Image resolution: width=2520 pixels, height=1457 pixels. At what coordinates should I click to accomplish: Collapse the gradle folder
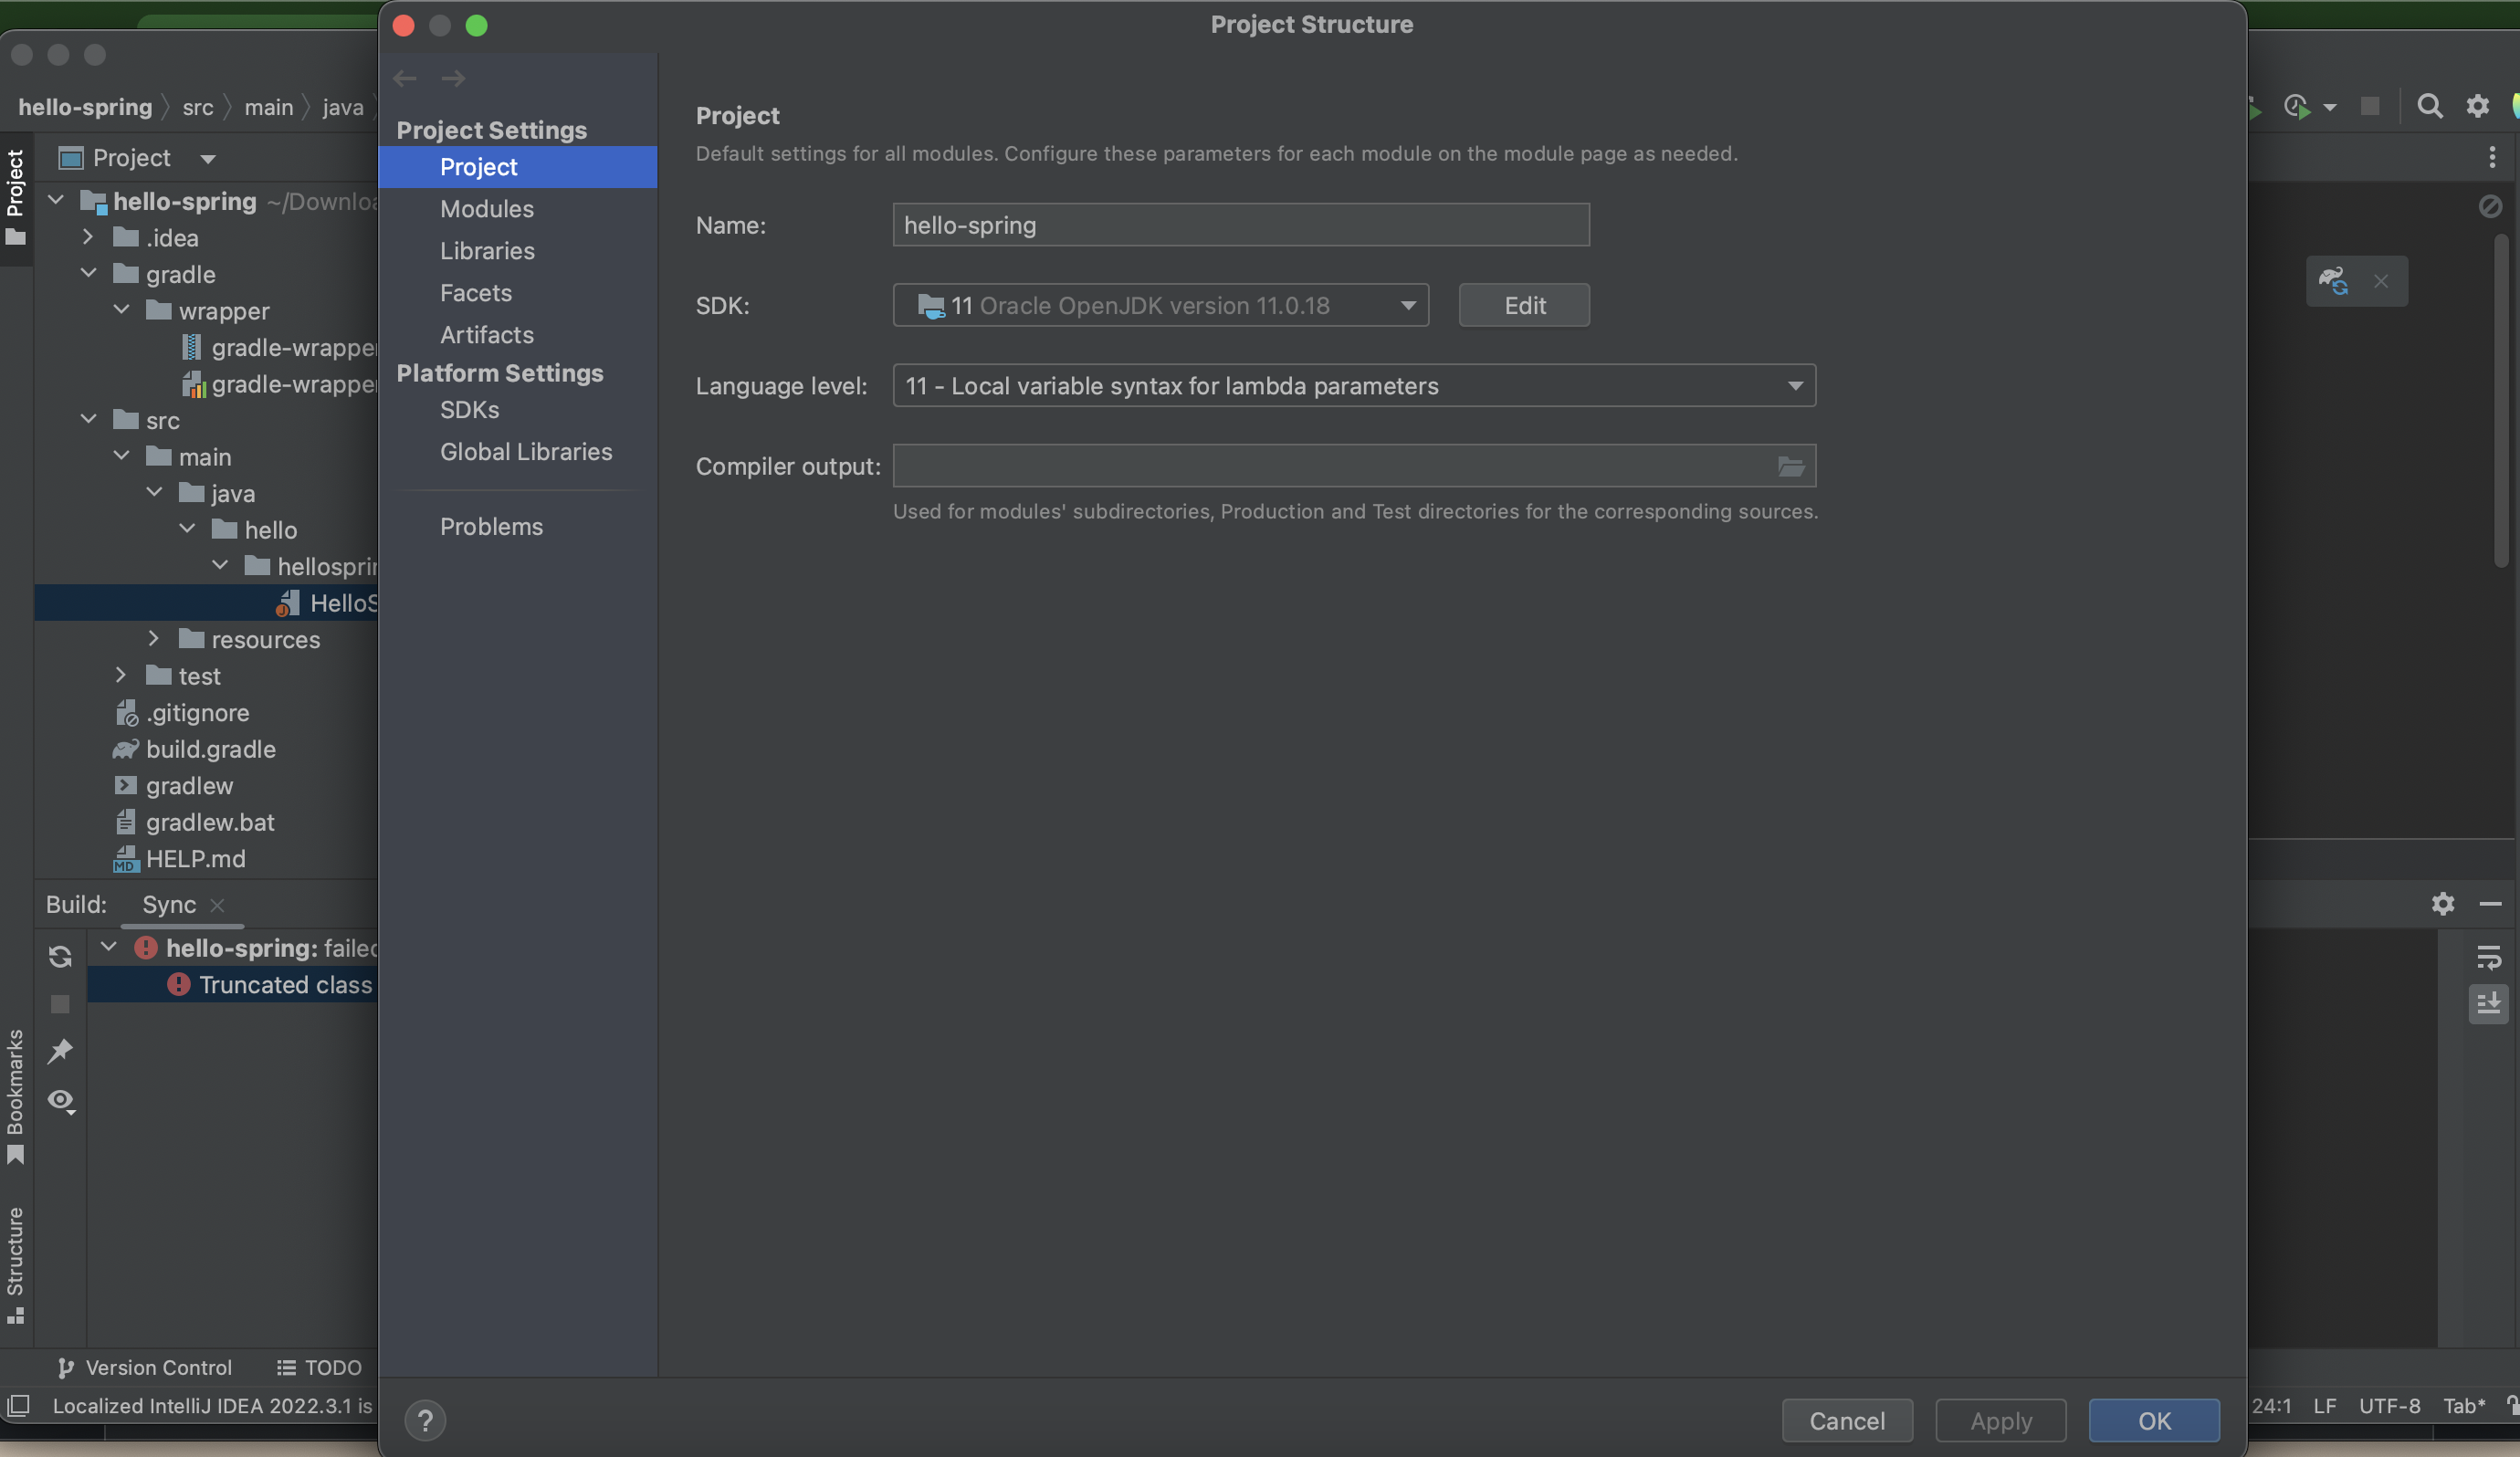(x=88, y=273)
